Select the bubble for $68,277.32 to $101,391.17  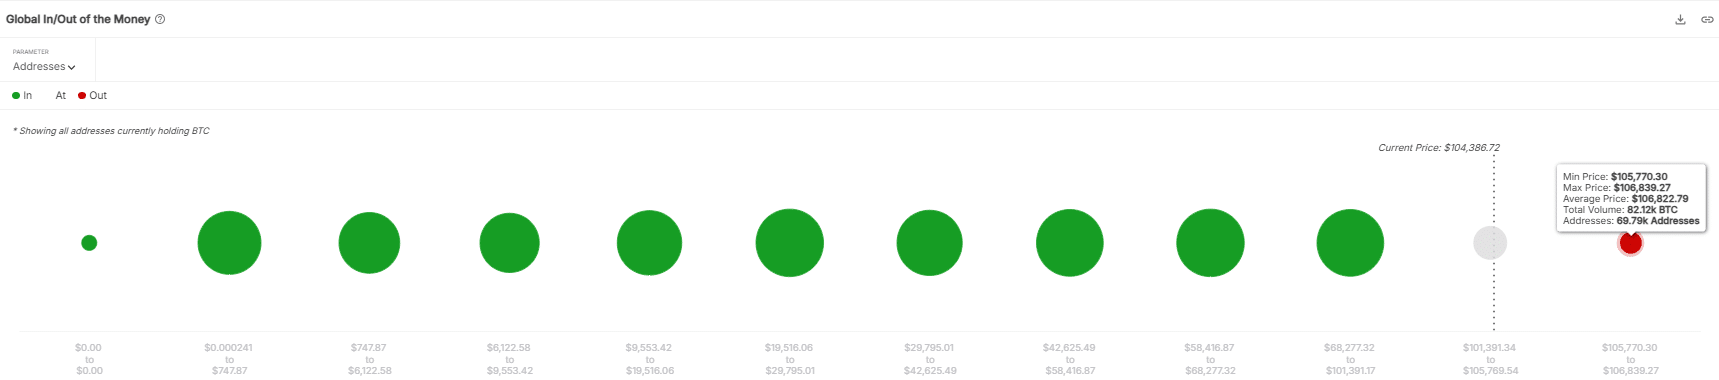click(x=1350, y=243)
